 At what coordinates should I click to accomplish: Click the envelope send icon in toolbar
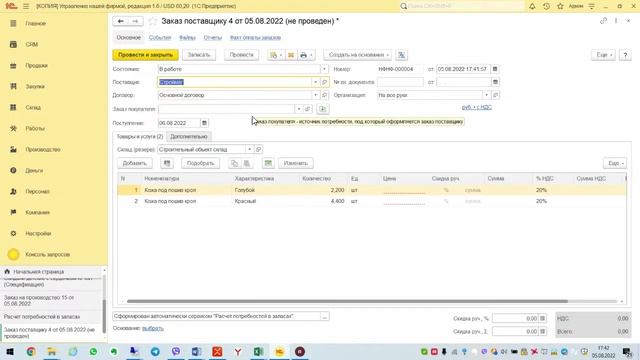[x=291, y=55]
